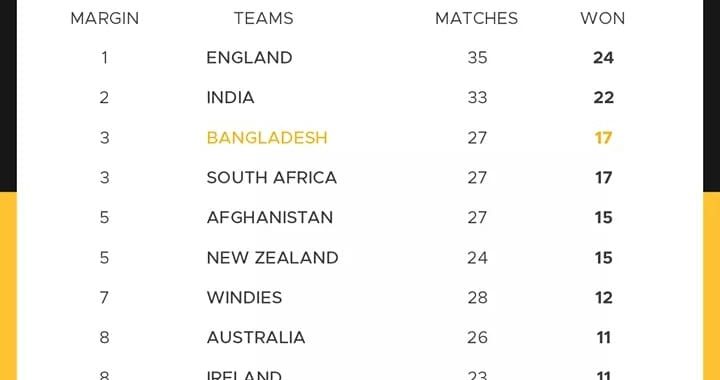Click Windies' 28 matches value
Image resolution: width=720 pixels, height=380 pixels.
477,297
